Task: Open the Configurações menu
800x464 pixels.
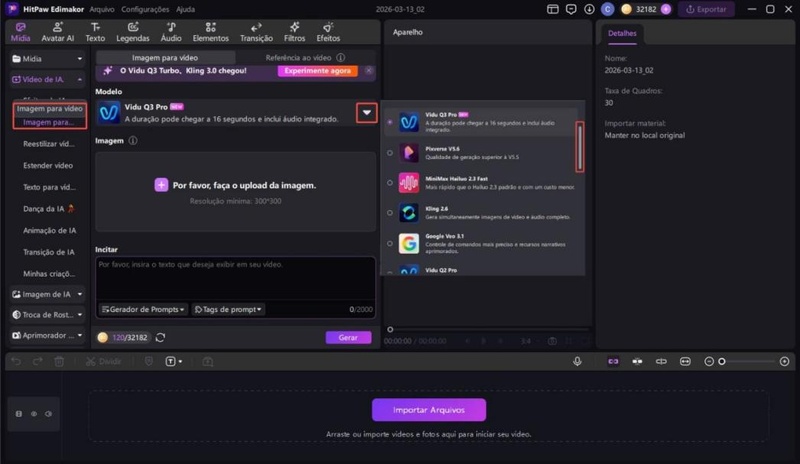Action: 145,9
